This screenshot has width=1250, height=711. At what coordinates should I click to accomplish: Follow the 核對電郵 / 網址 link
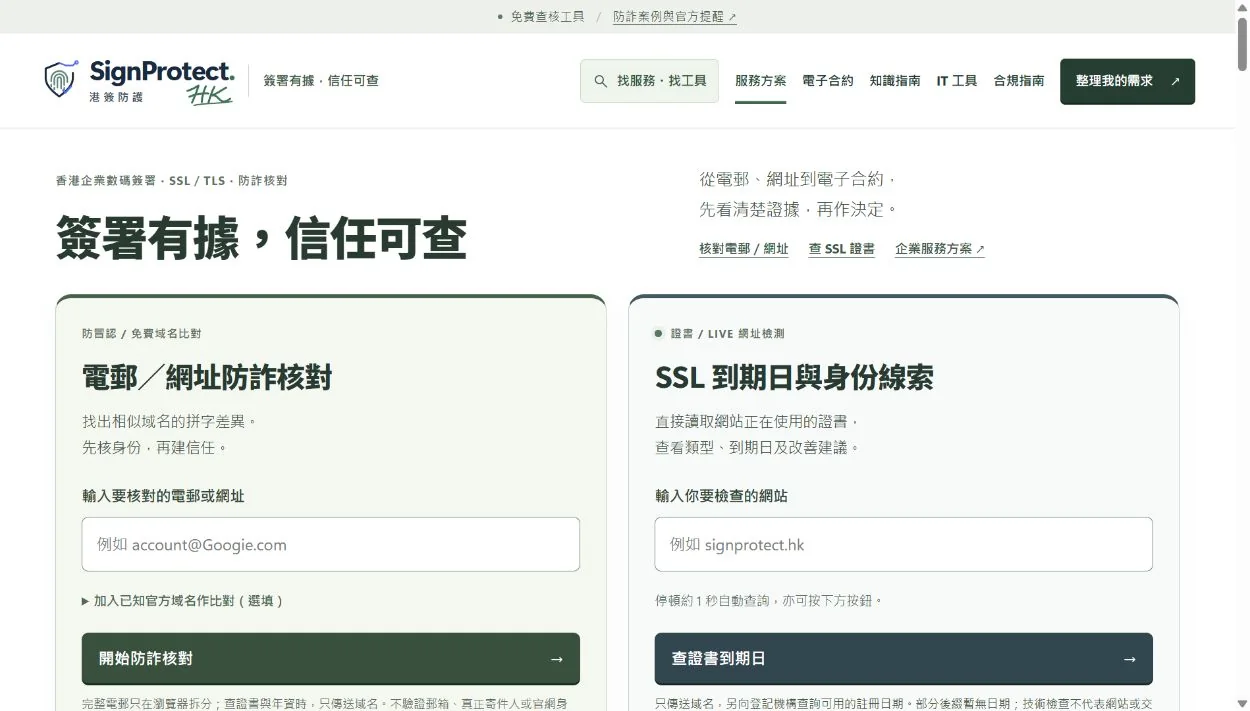click(x=744, y=249)
